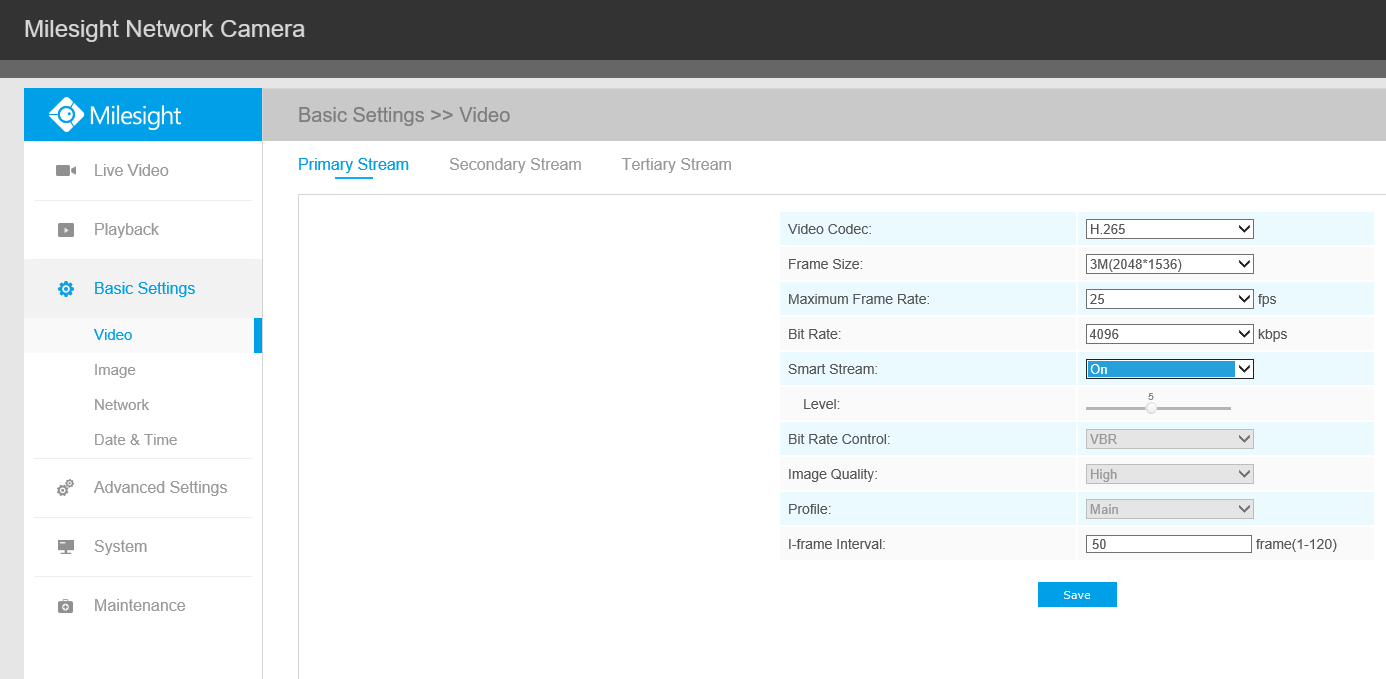
Task: Click the Basic Settings gear icon
Action: [x=65, y=288]
